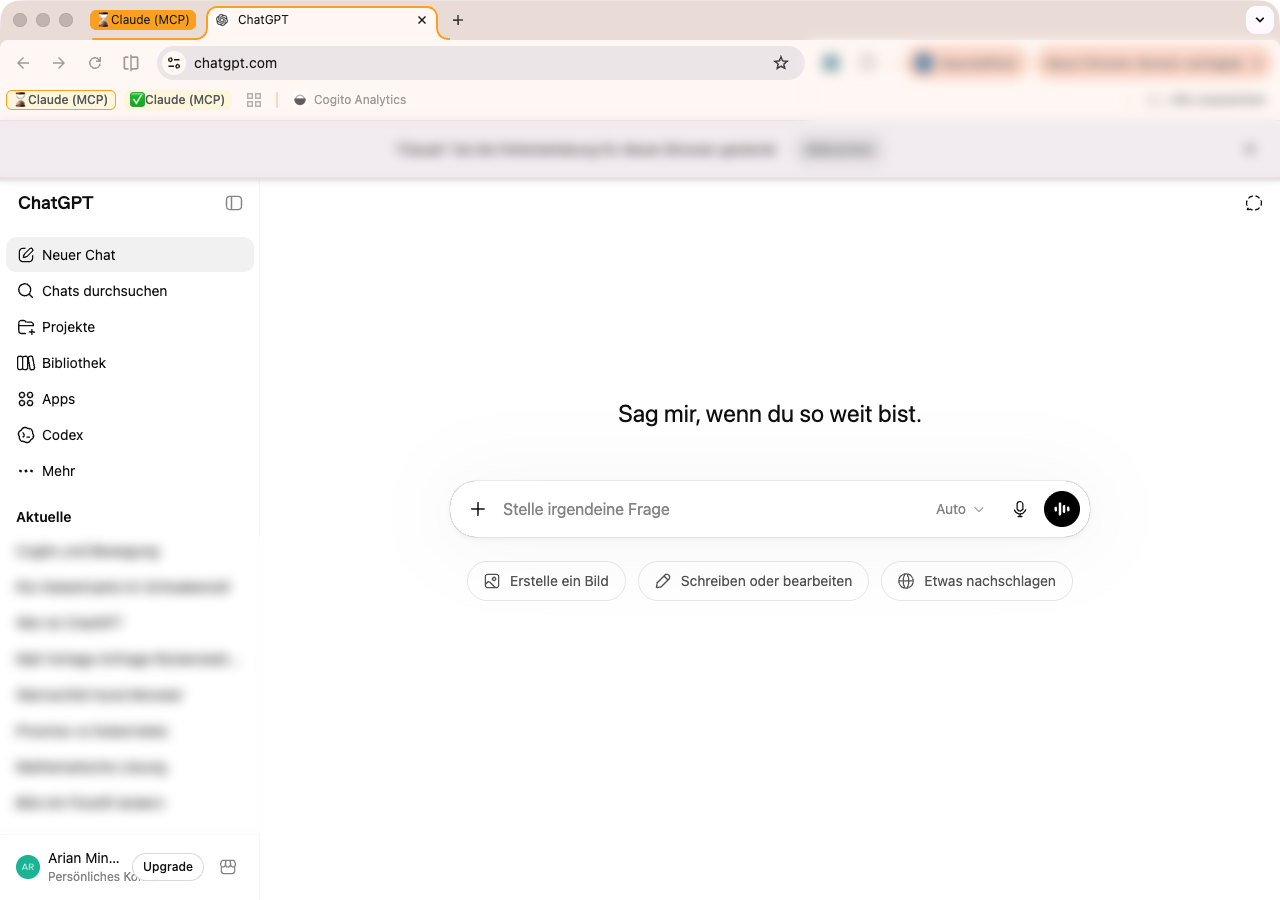Image resolution: width=1280 pixels, height=900 pixels.
Task: Open the account profile menu at sidebar bottom
Action: coord(68,867)
